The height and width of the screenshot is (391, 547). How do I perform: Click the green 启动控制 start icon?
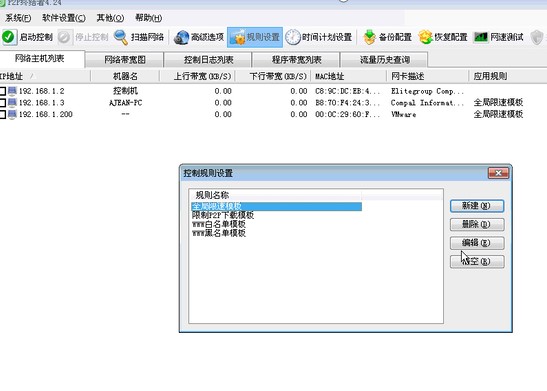[9, 37]
